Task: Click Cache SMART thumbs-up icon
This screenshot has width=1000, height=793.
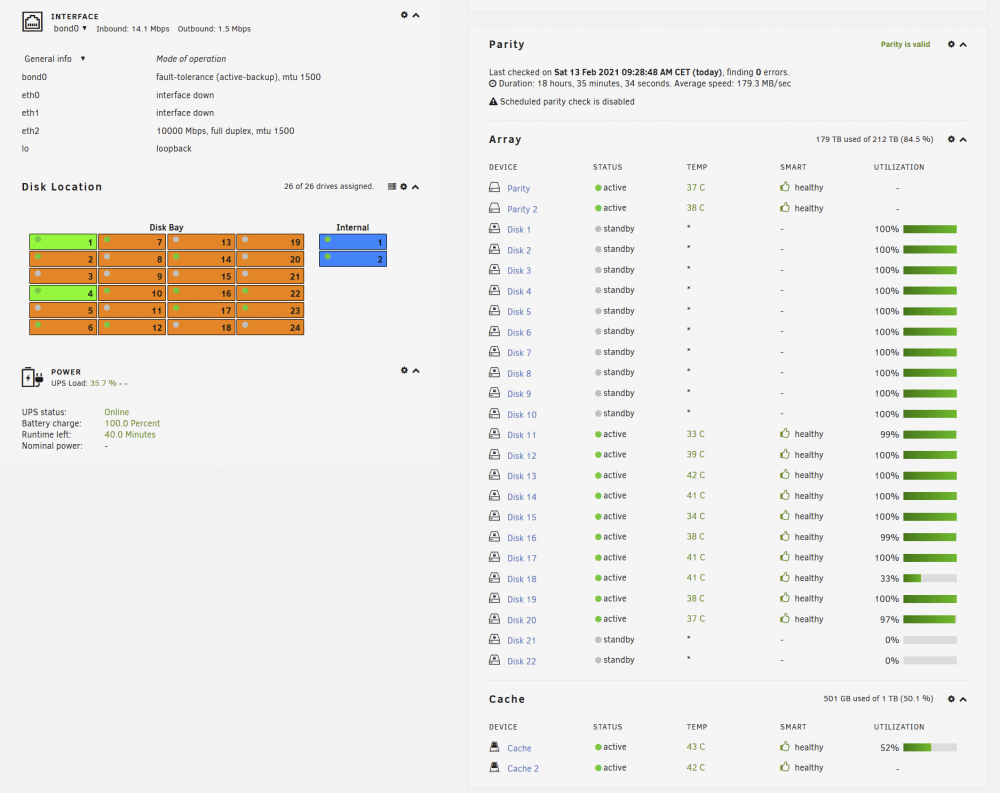Action: coord(785,746)
